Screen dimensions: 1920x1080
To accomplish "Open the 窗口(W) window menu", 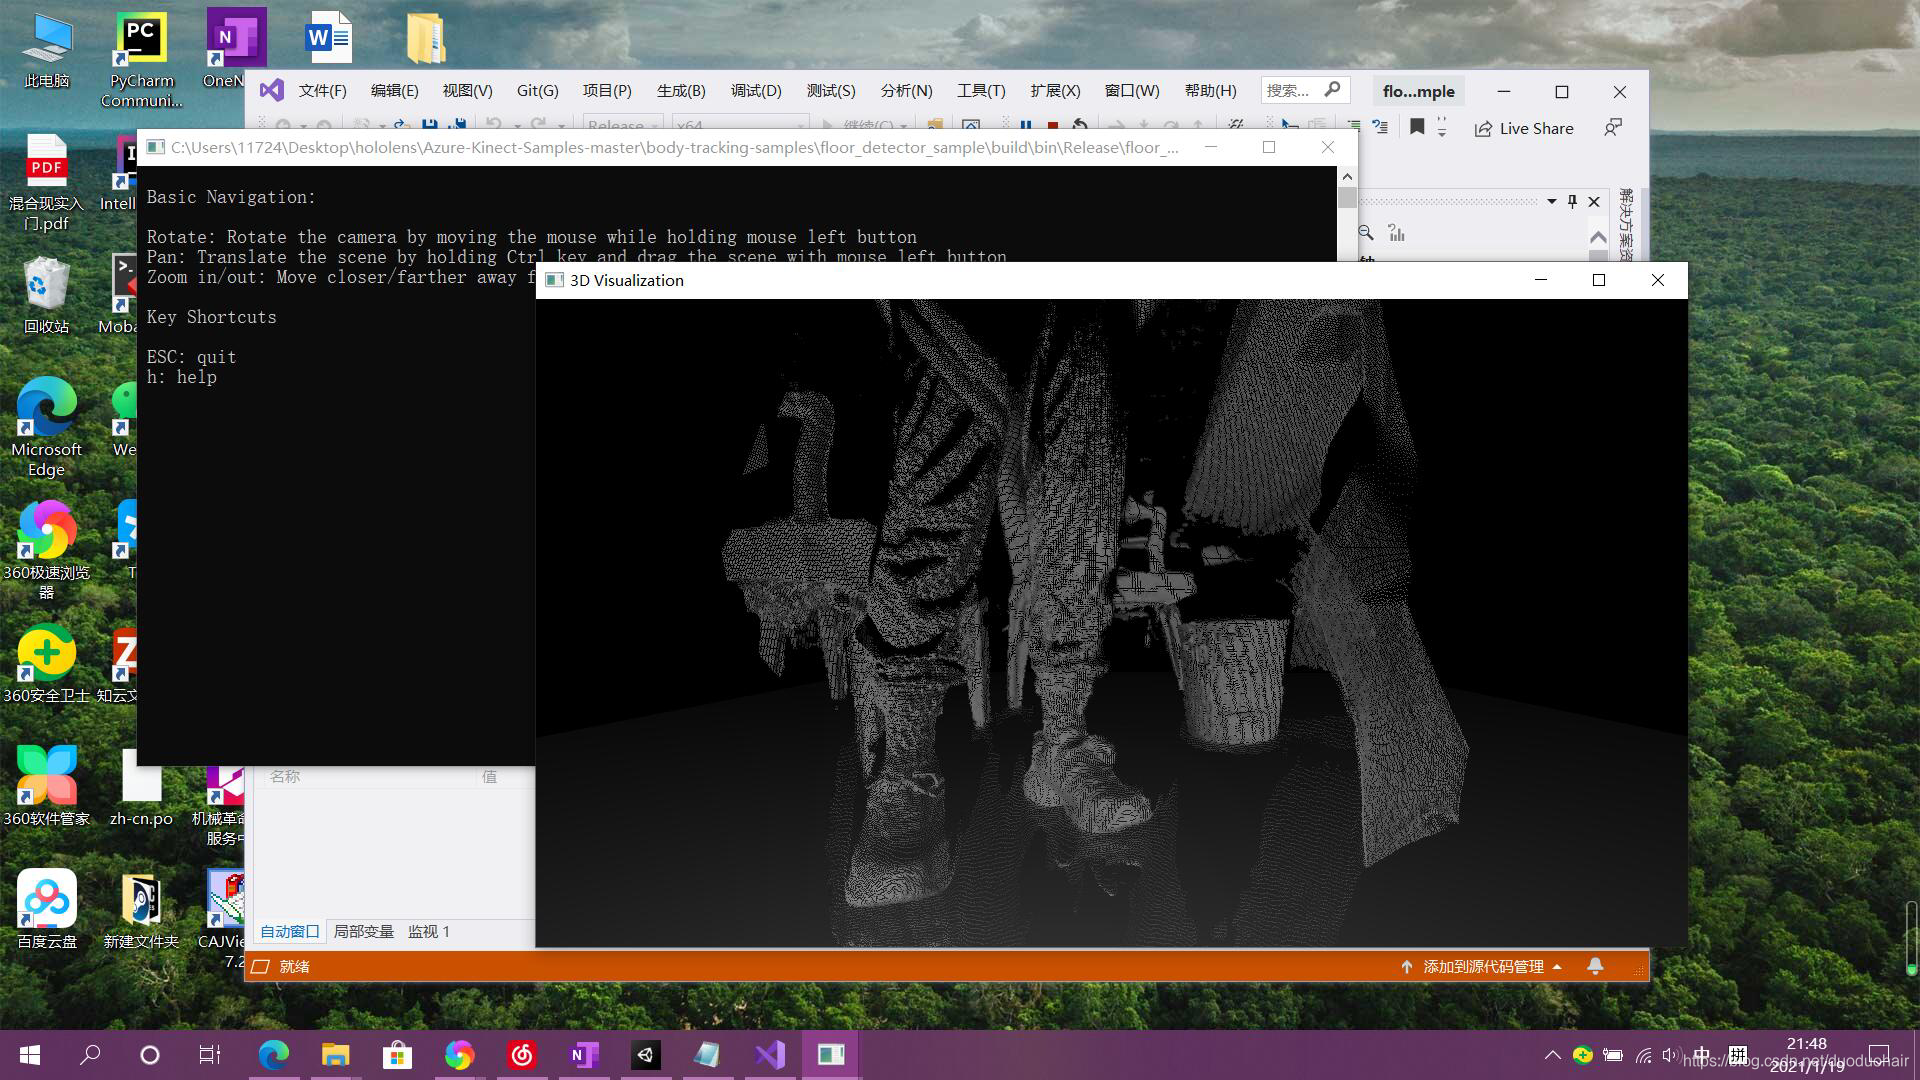I will pyautogui.click(x=1132, y=91).
